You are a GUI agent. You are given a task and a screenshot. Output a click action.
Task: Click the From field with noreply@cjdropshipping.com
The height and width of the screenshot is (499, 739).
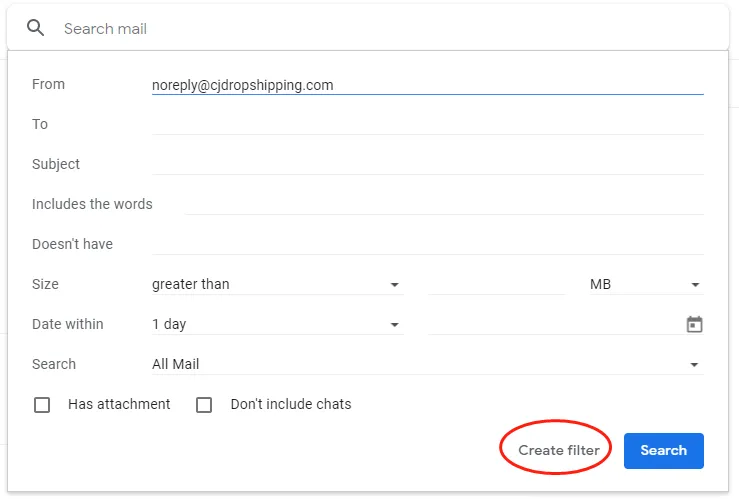(427, 85)
